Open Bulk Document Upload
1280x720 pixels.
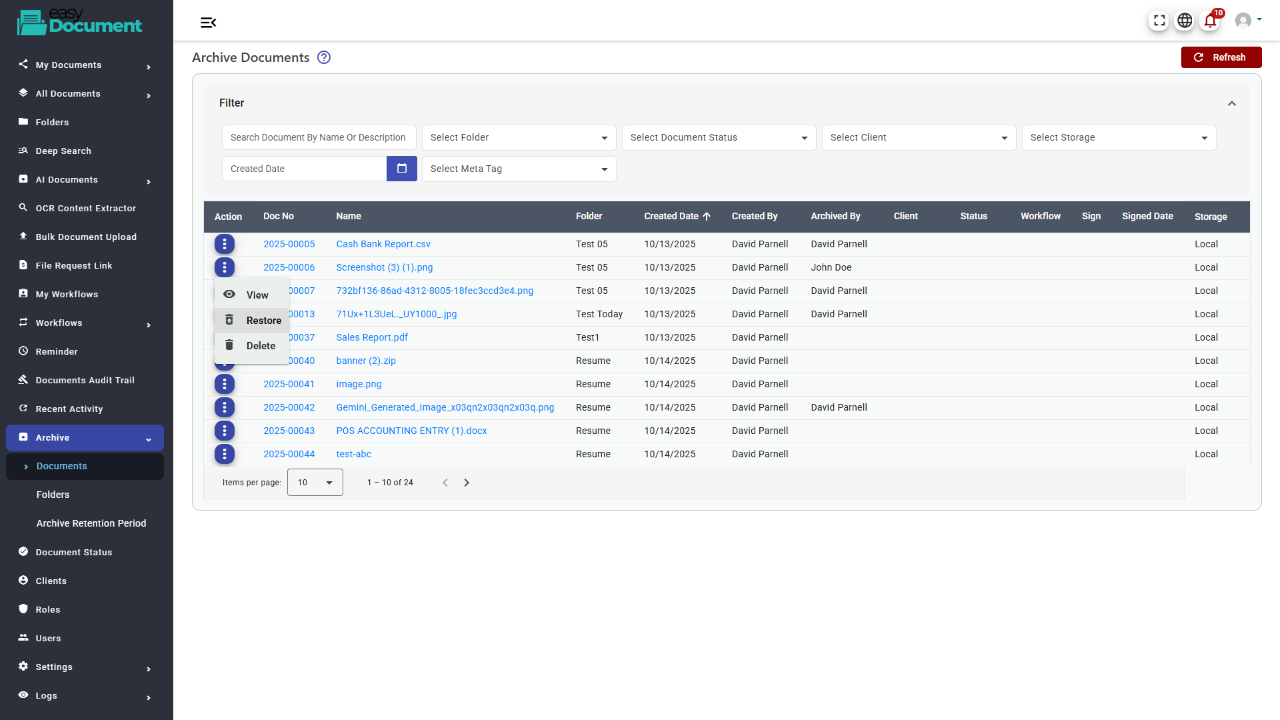85,237
